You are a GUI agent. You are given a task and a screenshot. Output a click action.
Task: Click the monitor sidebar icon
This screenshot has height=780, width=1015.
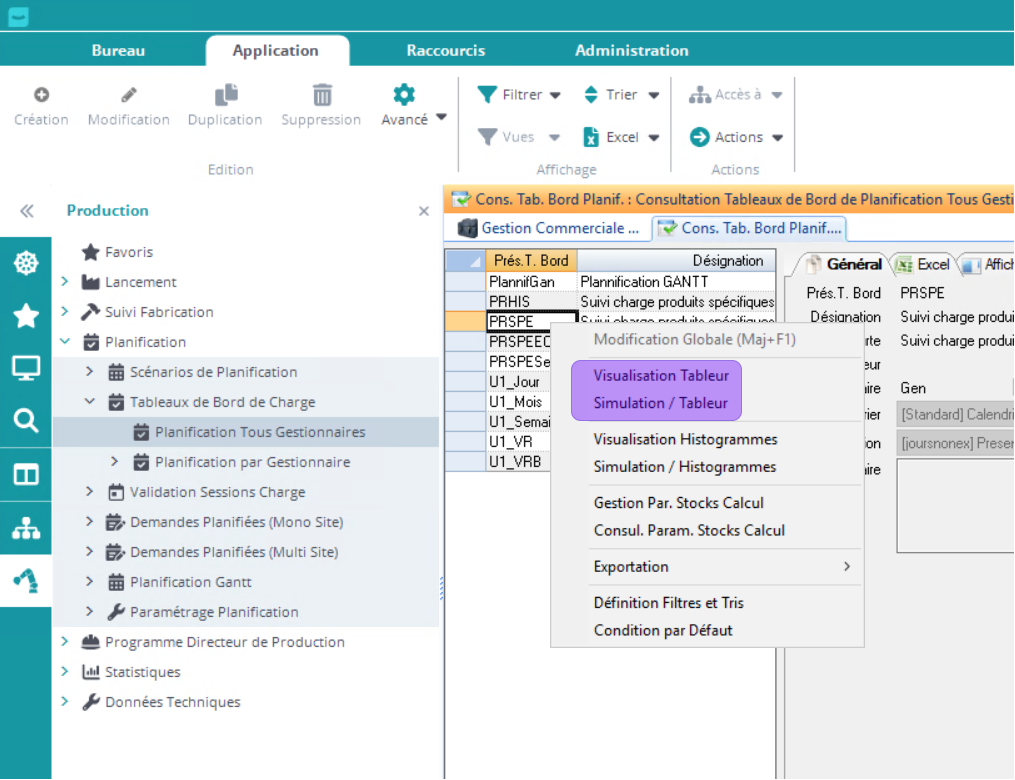click(25, 368)
